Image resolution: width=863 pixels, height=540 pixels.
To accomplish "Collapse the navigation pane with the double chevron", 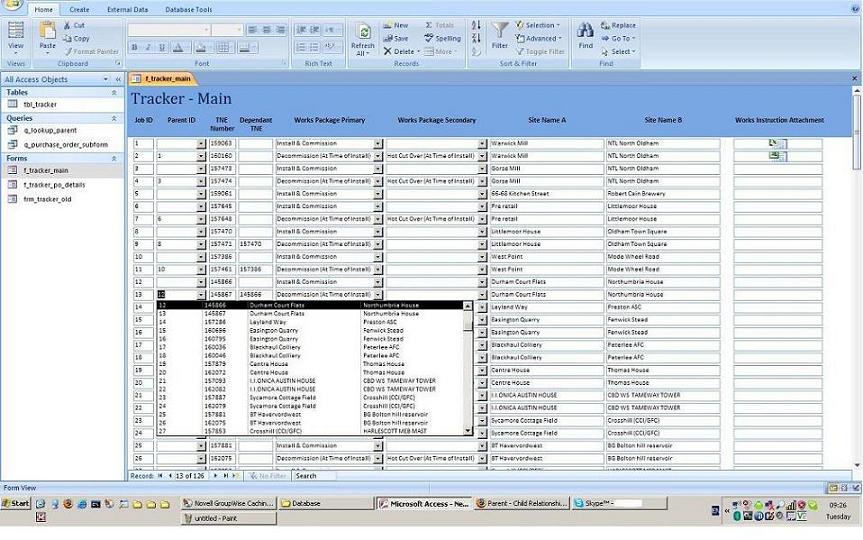I will (118, 80).
